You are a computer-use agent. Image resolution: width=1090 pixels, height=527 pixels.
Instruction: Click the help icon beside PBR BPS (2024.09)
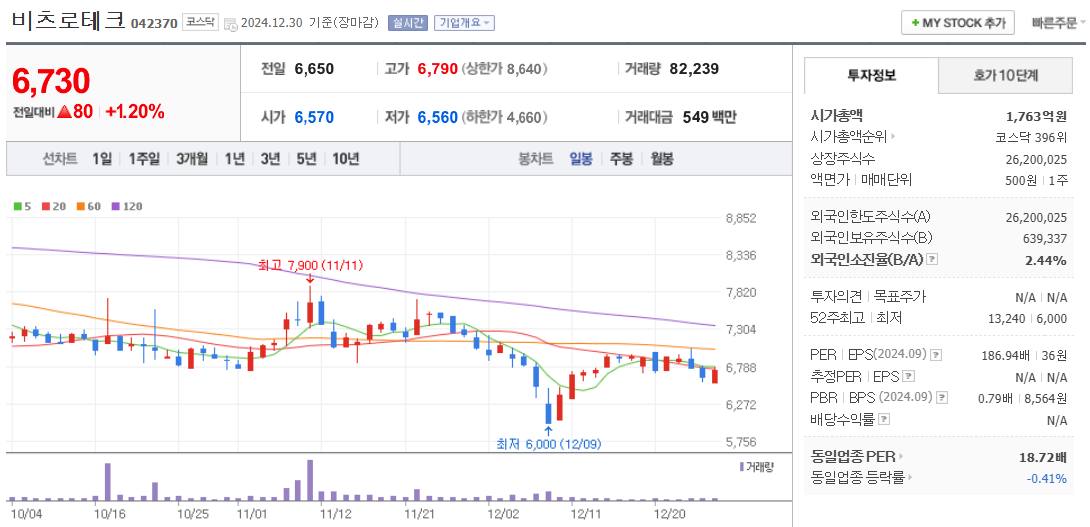point(942,398)
